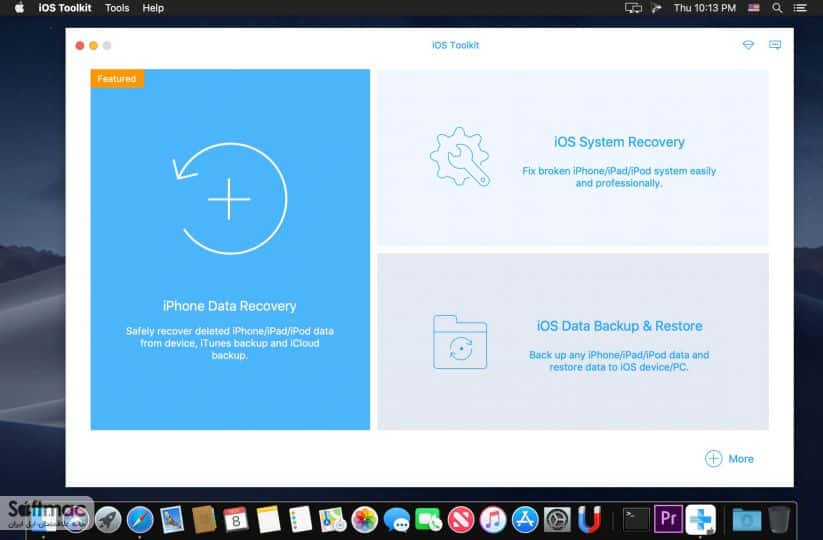Click the backup folder sync icon
This screenshot has height=540, width=823.
click(x=460, y=342)
